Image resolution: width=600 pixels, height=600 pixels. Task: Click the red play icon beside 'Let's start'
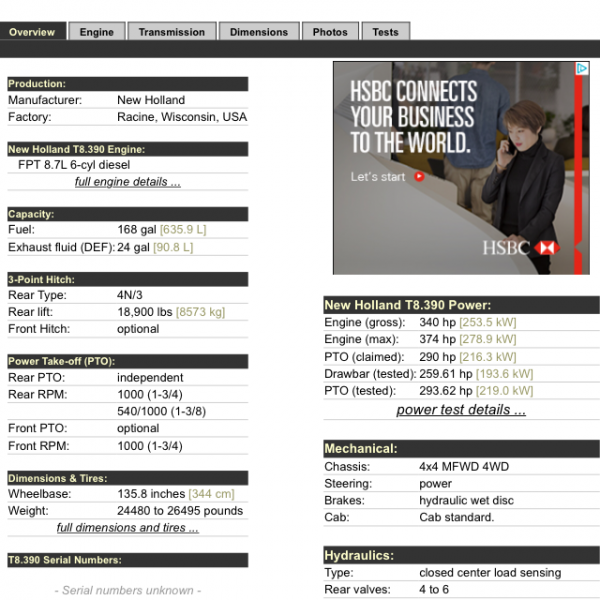[x=419, y=176]
